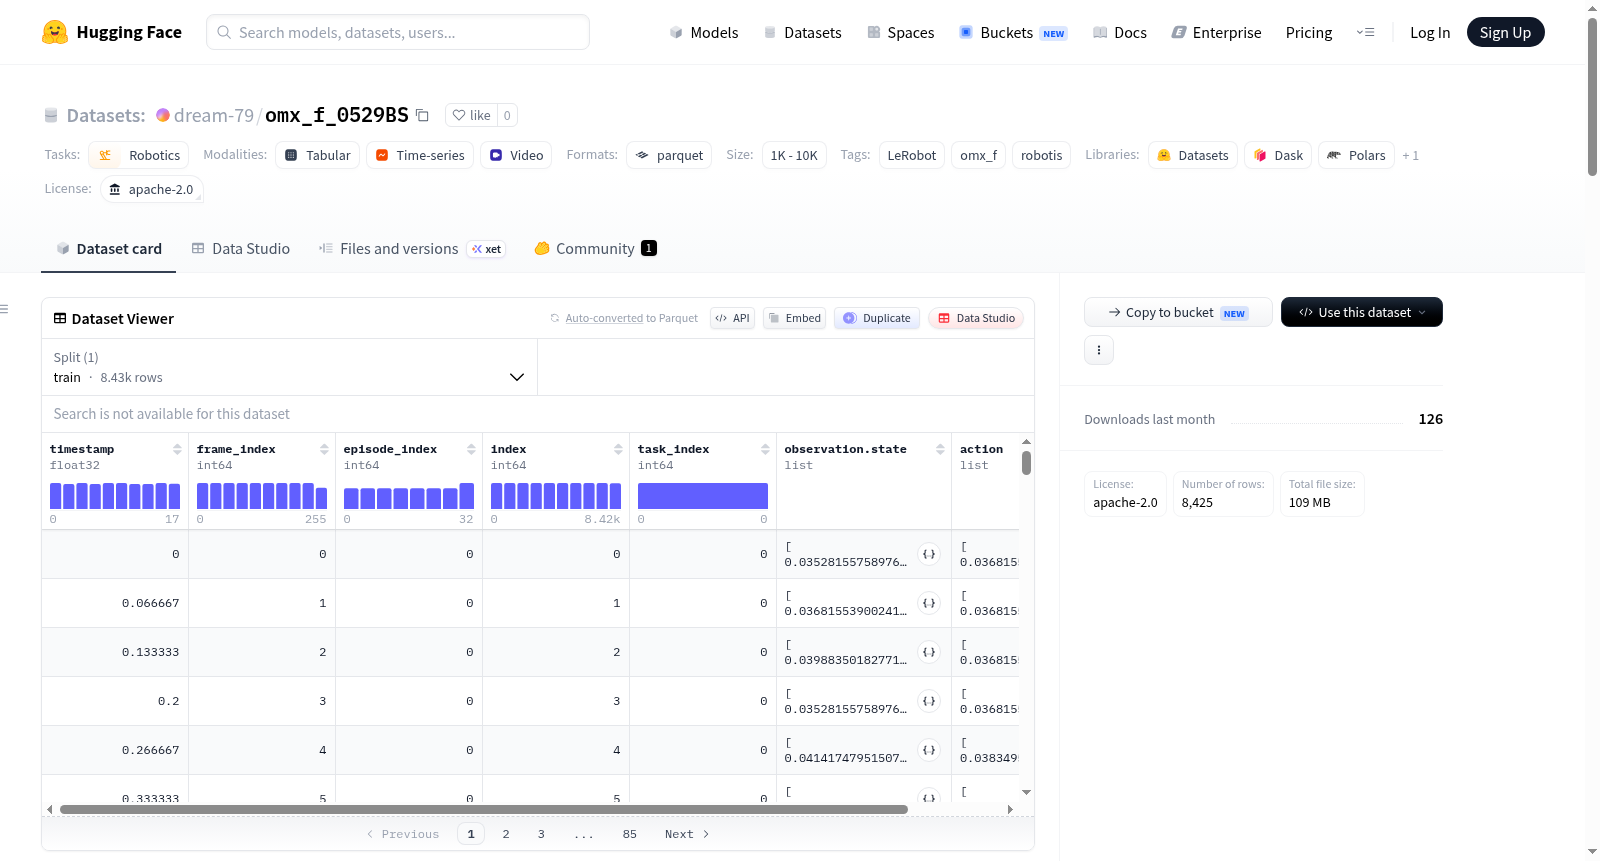Switch to the Data Studio tab
Image resolution: width=1600 pixels, height=861 pixels.
point(241,249)
